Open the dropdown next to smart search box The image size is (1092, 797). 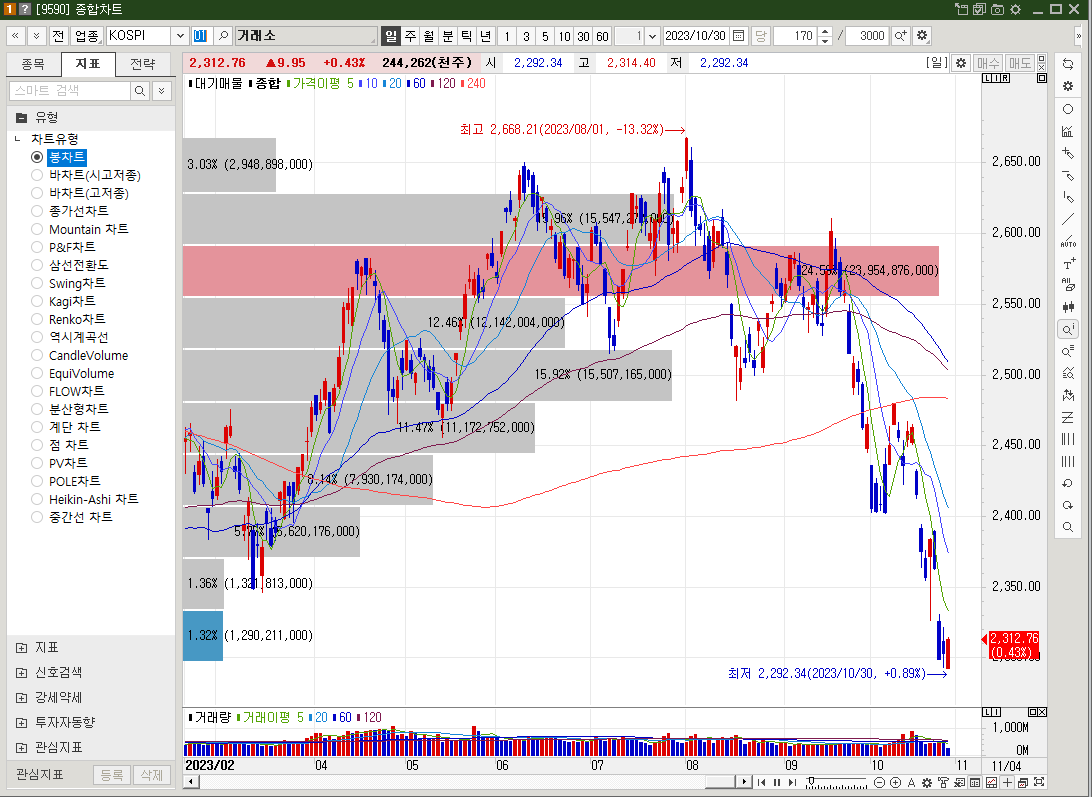[162, 91]
